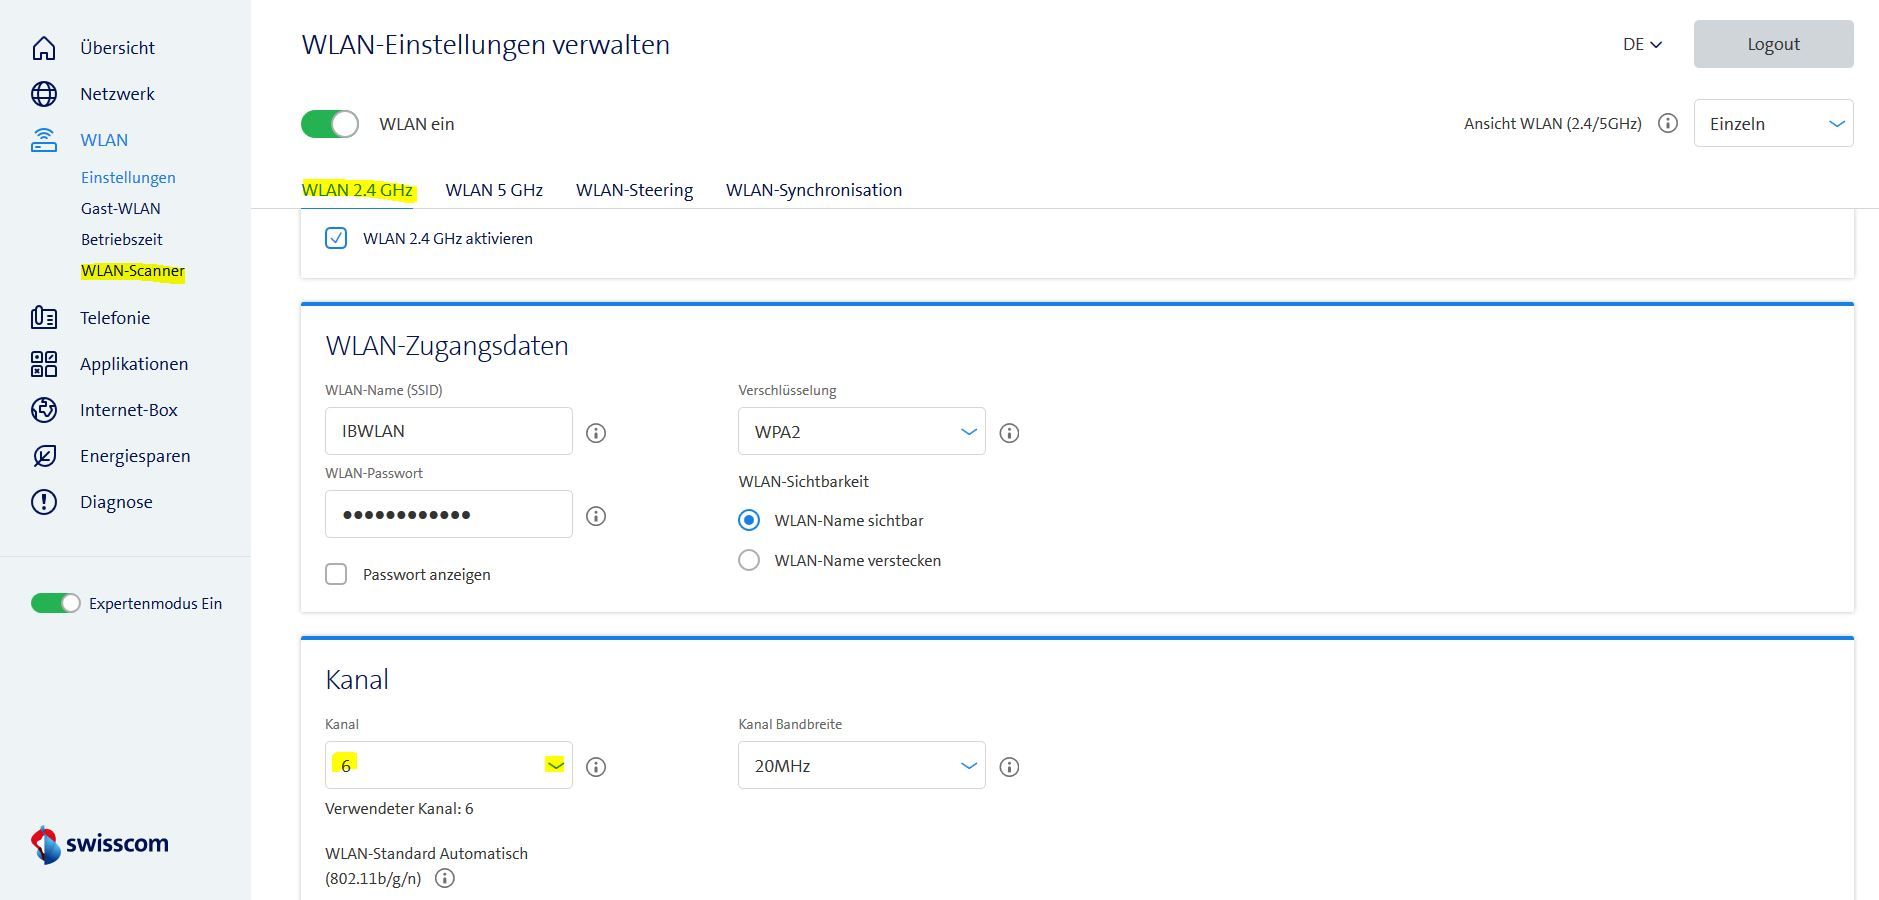Open the Gast-WLAN submenu link

[x=121, y=208]
